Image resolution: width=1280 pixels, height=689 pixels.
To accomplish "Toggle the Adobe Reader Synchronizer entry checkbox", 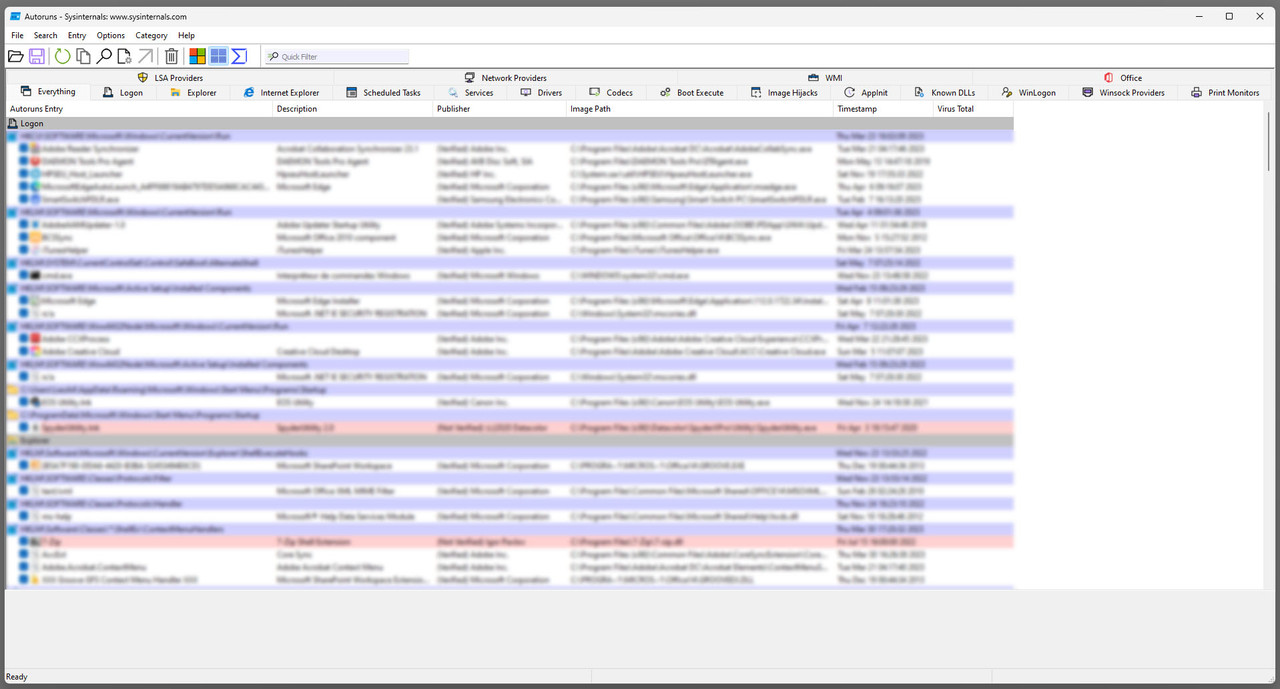I will (25, 148).
